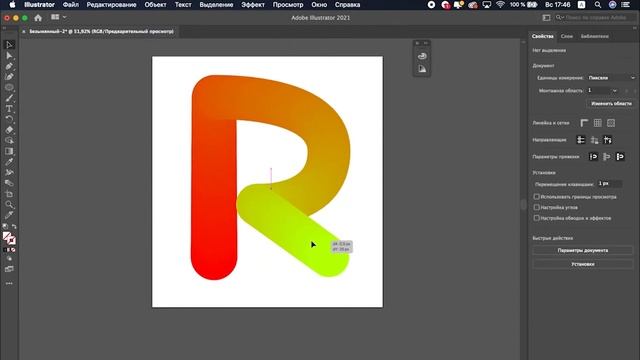640x360 pixels.
Task: Click the fill color swatch
Action: 7,236
